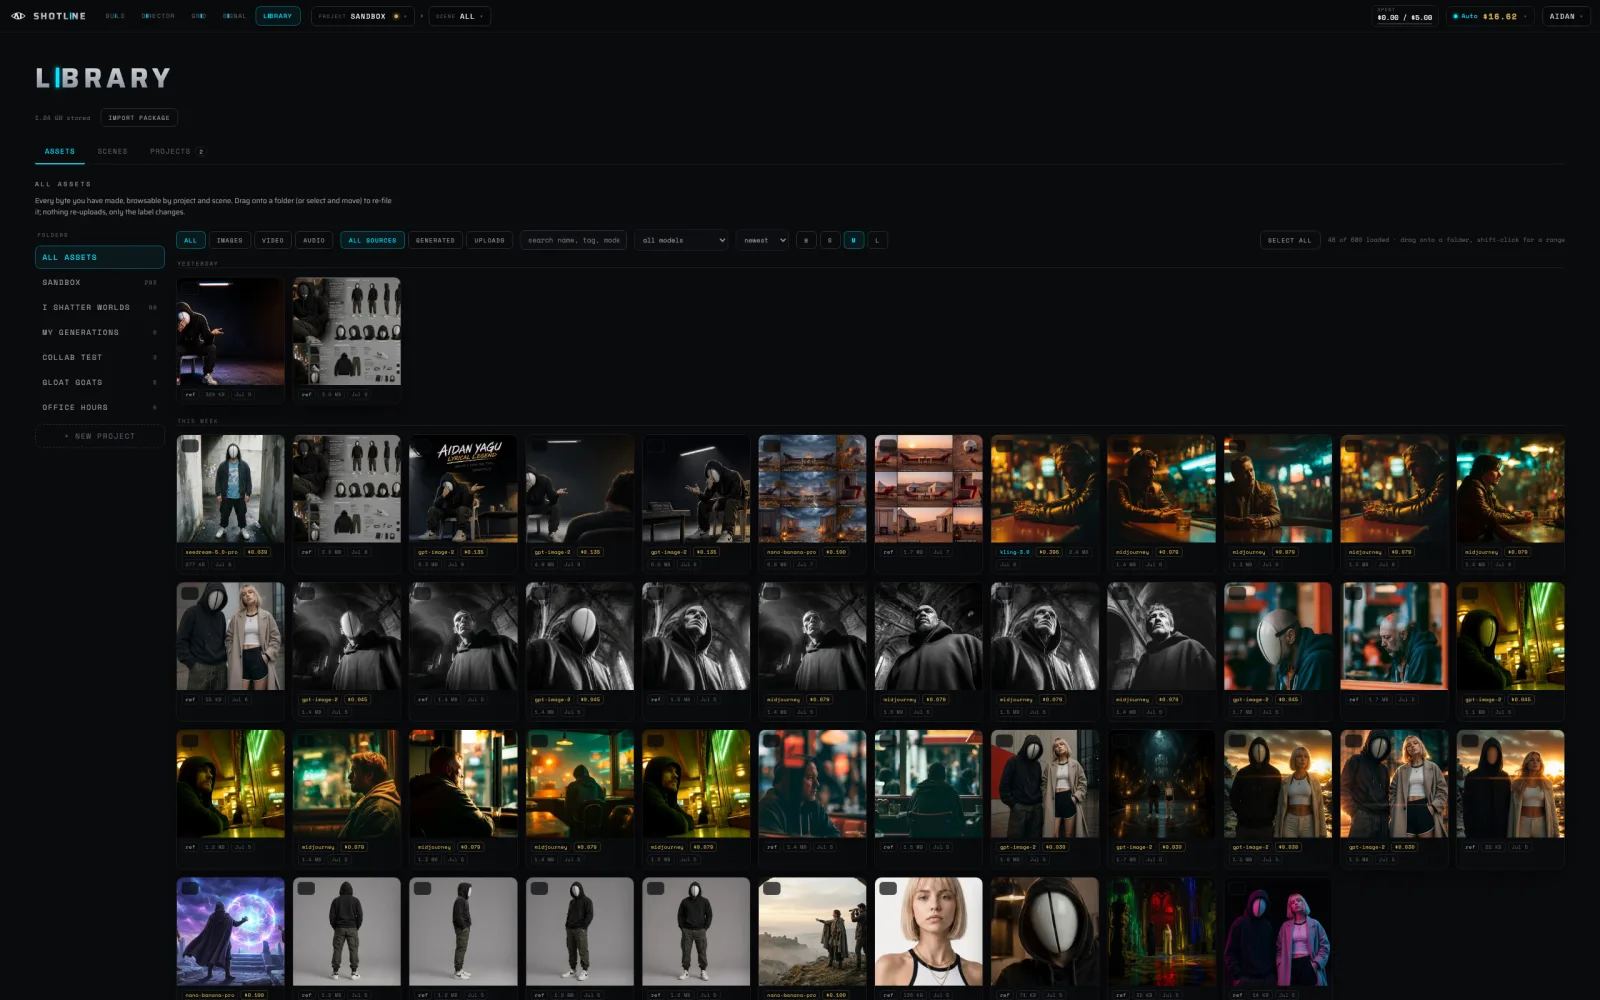Open the neon-lit couple thumbnail in the bottom row
This screenshot has height=1000, width=1600.
click(1278, 932)
